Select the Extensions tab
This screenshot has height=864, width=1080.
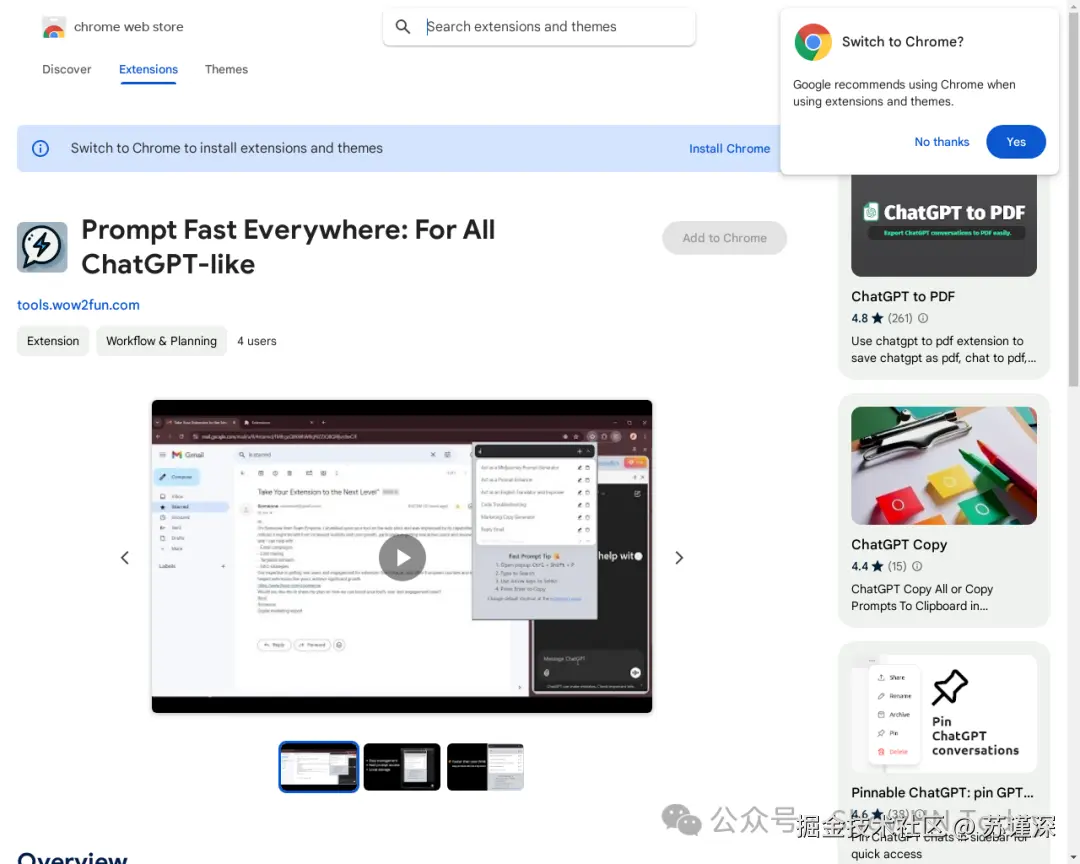coord(148,70)
